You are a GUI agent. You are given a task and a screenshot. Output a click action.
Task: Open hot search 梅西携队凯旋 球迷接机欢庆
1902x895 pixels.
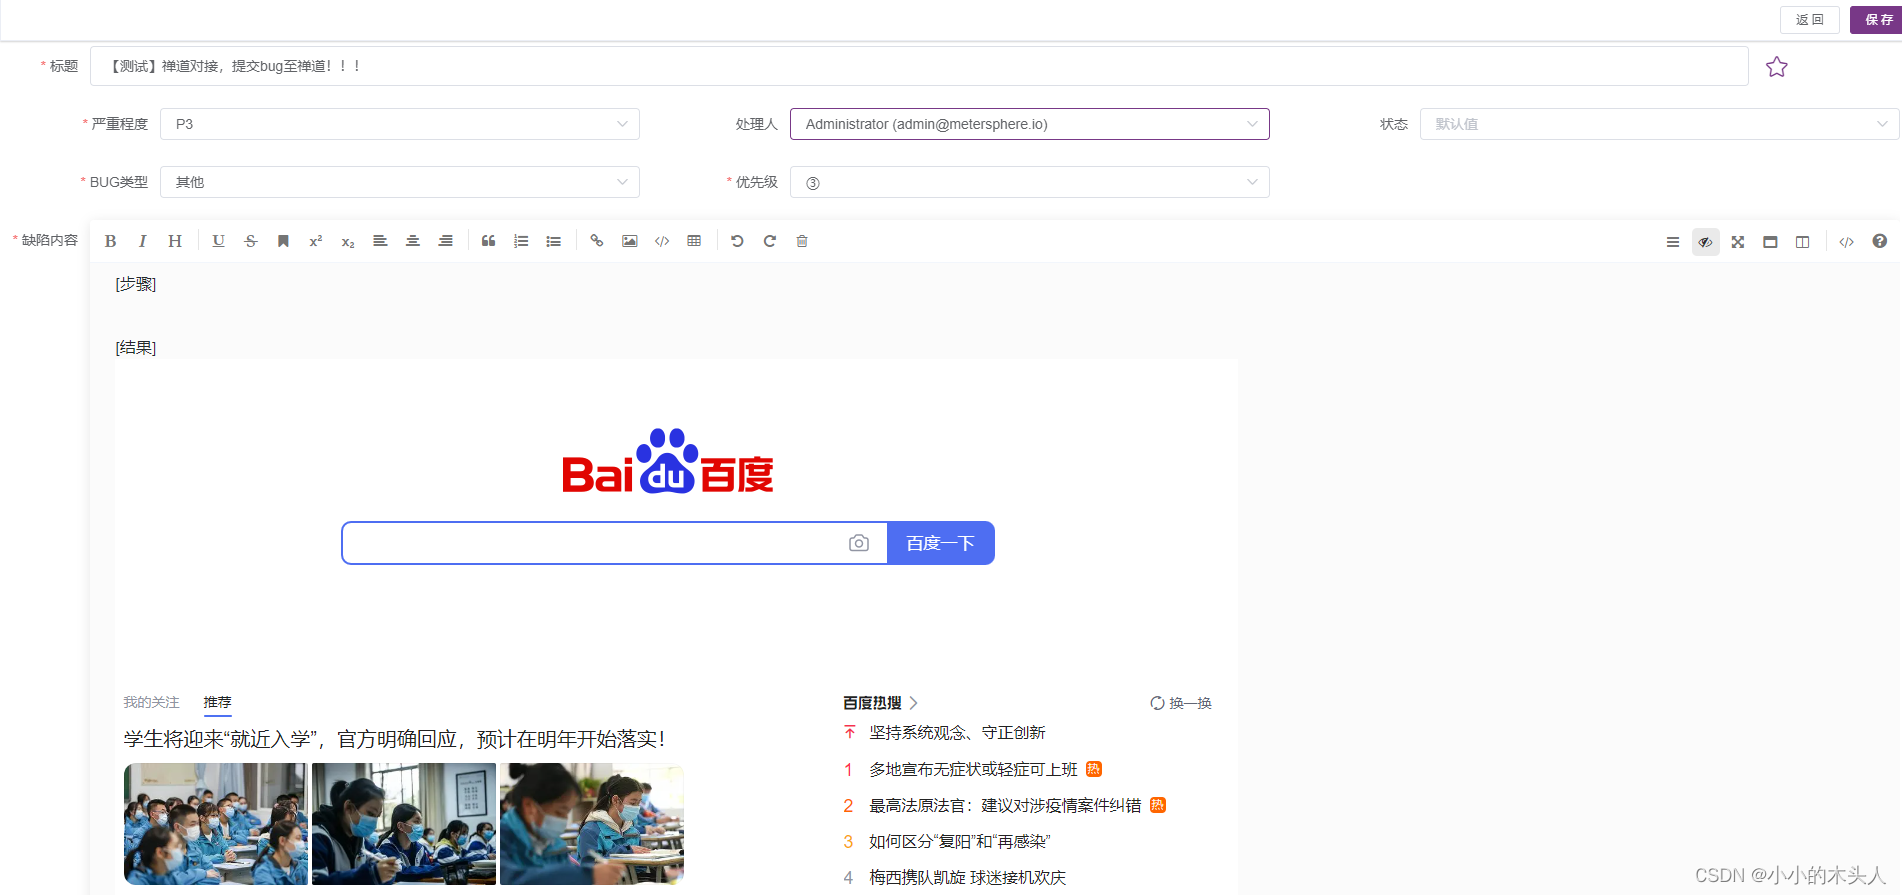tap(967, 877)
